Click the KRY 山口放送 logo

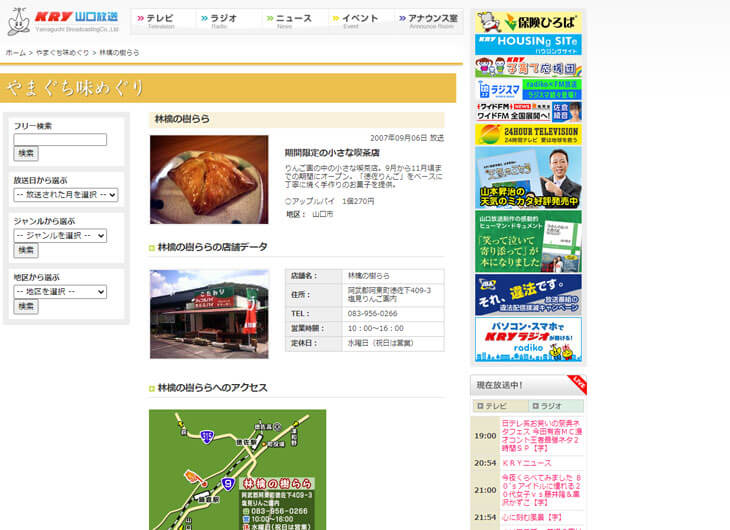[x=63, y=21]
